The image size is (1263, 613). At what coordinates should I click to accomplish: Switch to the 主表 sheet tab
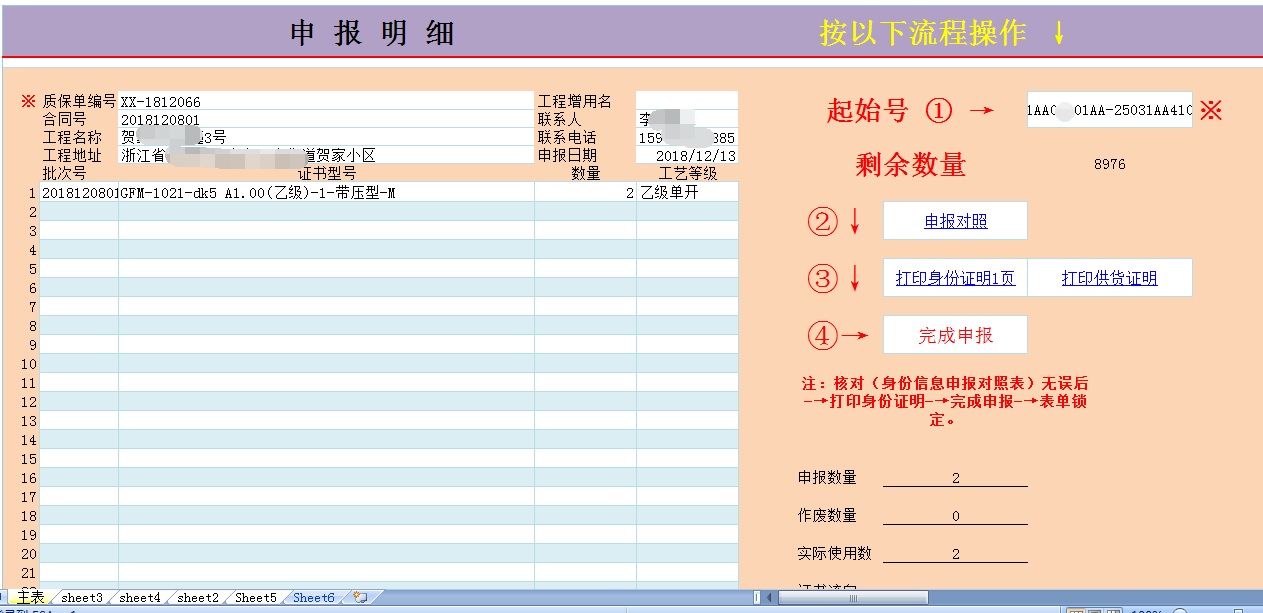[x=30, y=598]
